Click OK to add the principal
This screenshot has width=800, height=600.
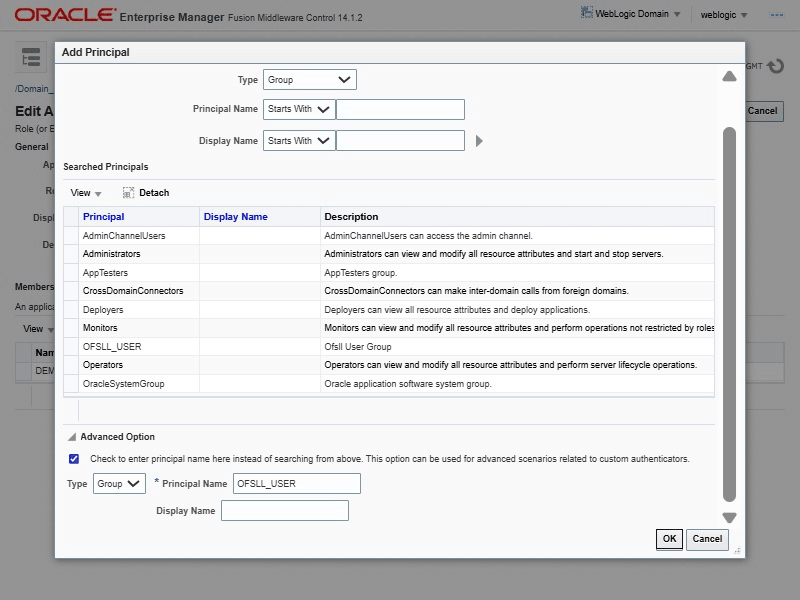click(x=669, y=539)
